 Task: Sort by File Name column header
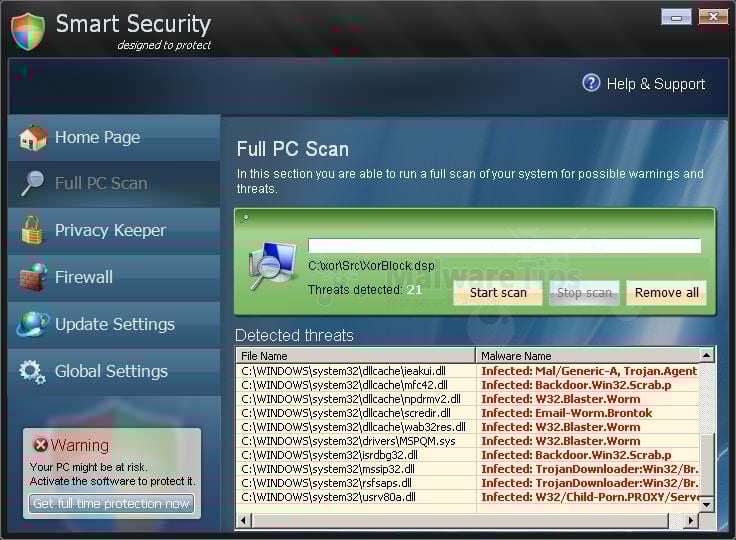click(x=356, y=355)
